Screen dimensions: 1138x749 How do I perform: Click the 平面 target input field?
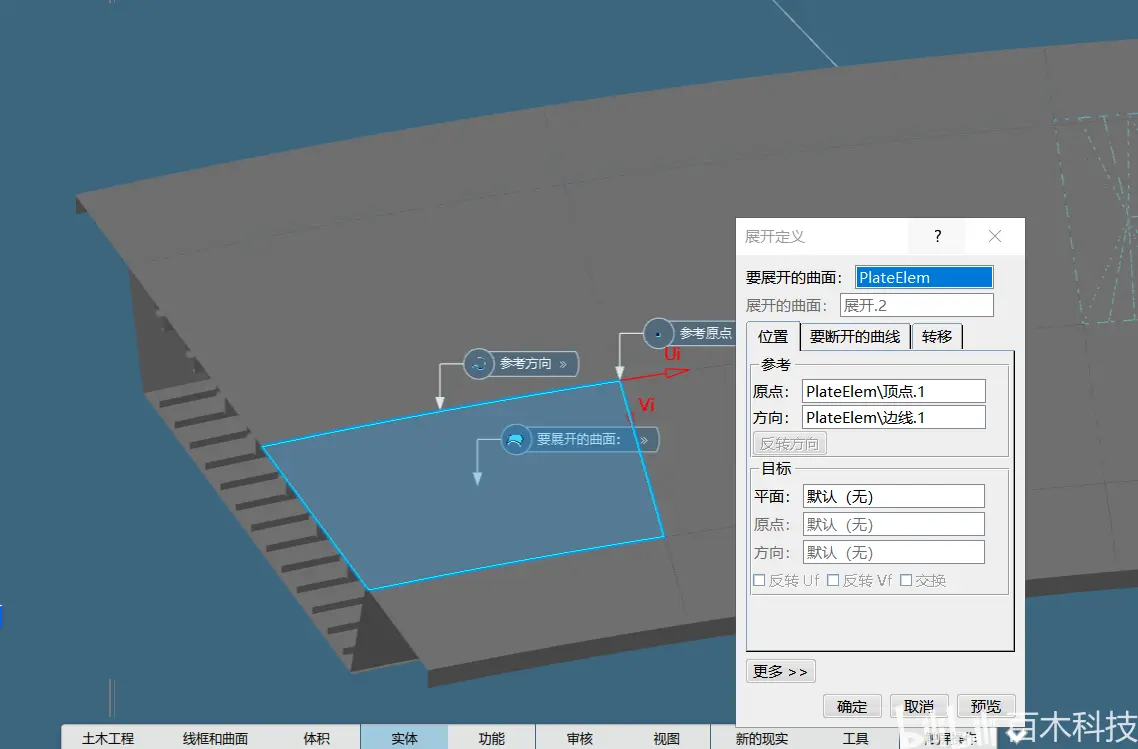pyautogui.click(x=893, y=496)
